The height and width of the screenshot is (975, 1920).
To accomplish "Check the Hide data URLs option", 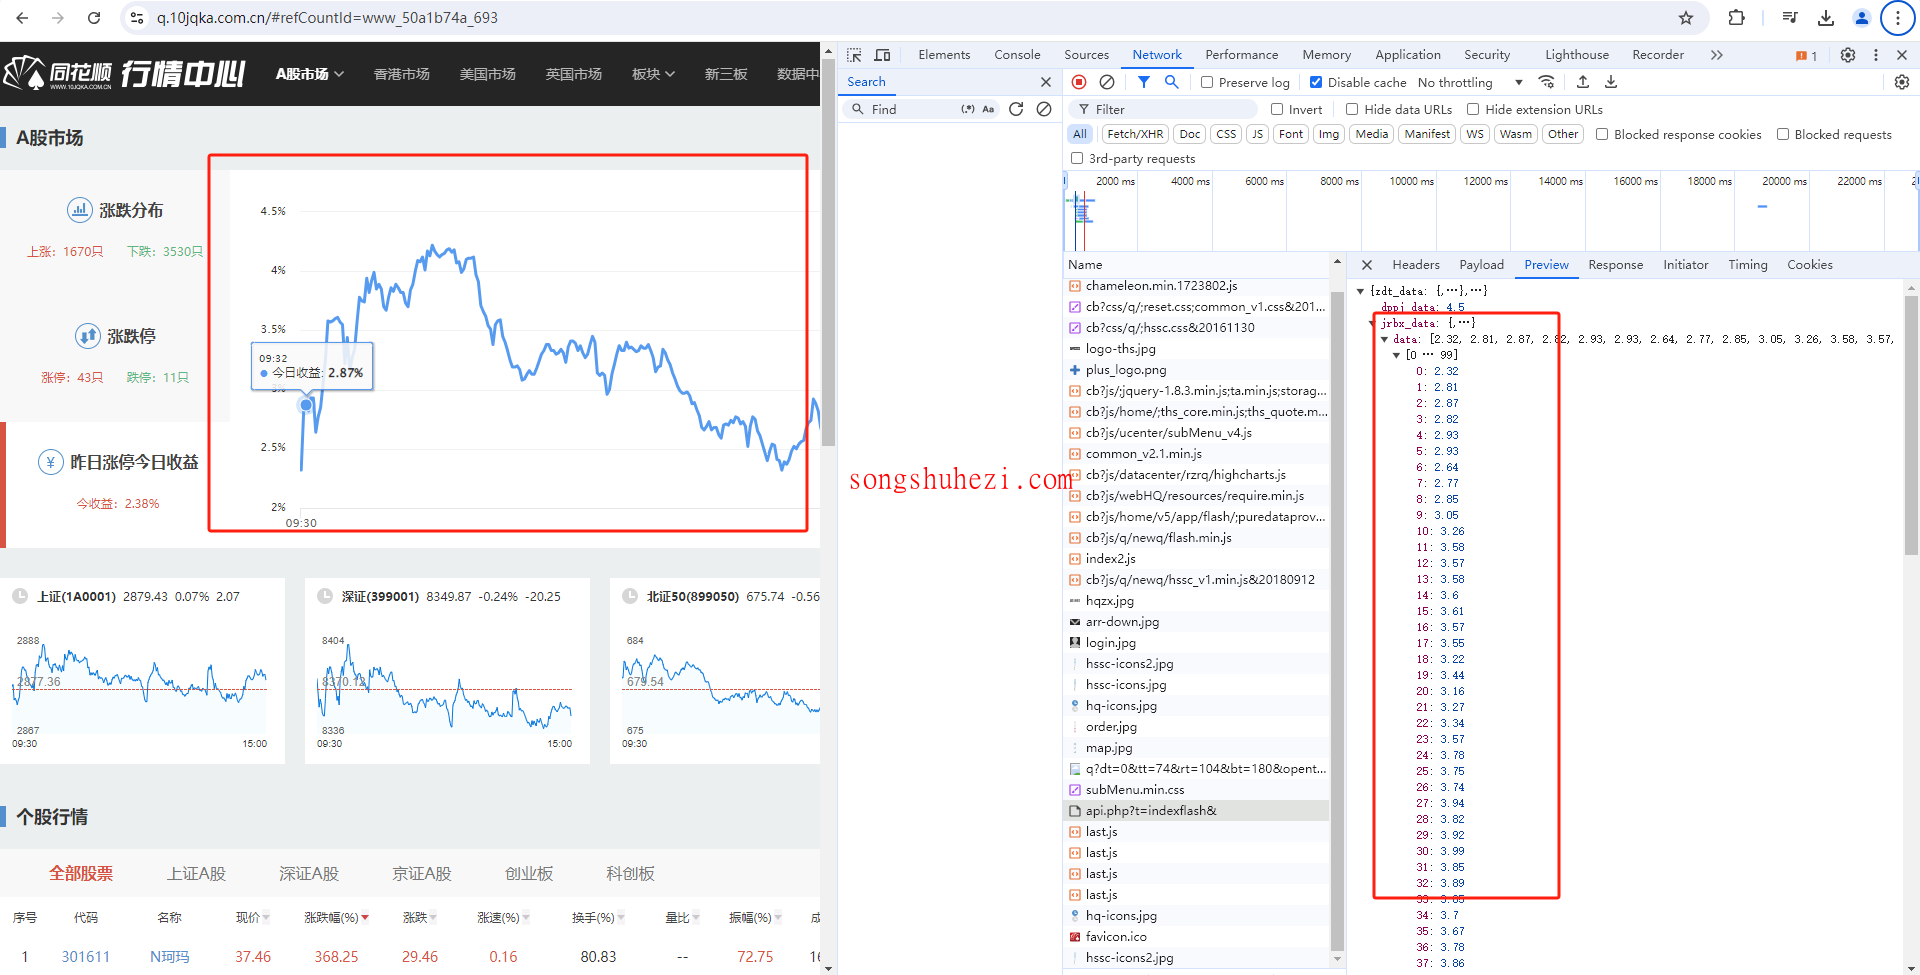I will coord(1352,109).
